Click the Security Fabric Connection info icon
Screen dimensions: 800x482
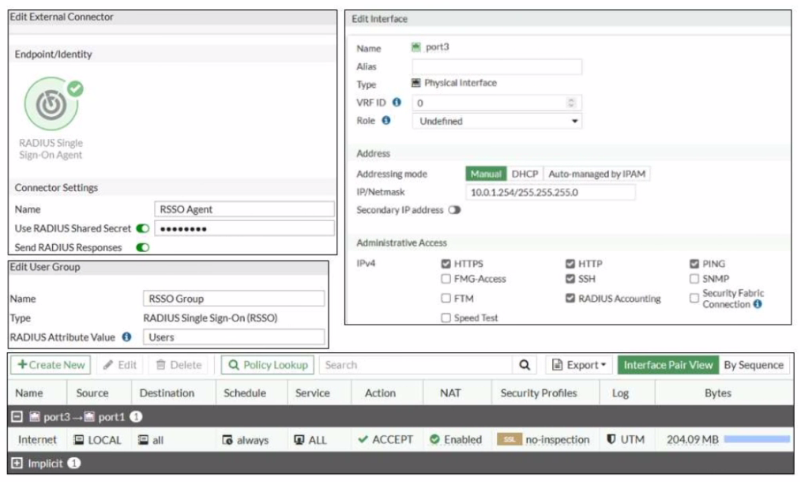click(758, 304)
